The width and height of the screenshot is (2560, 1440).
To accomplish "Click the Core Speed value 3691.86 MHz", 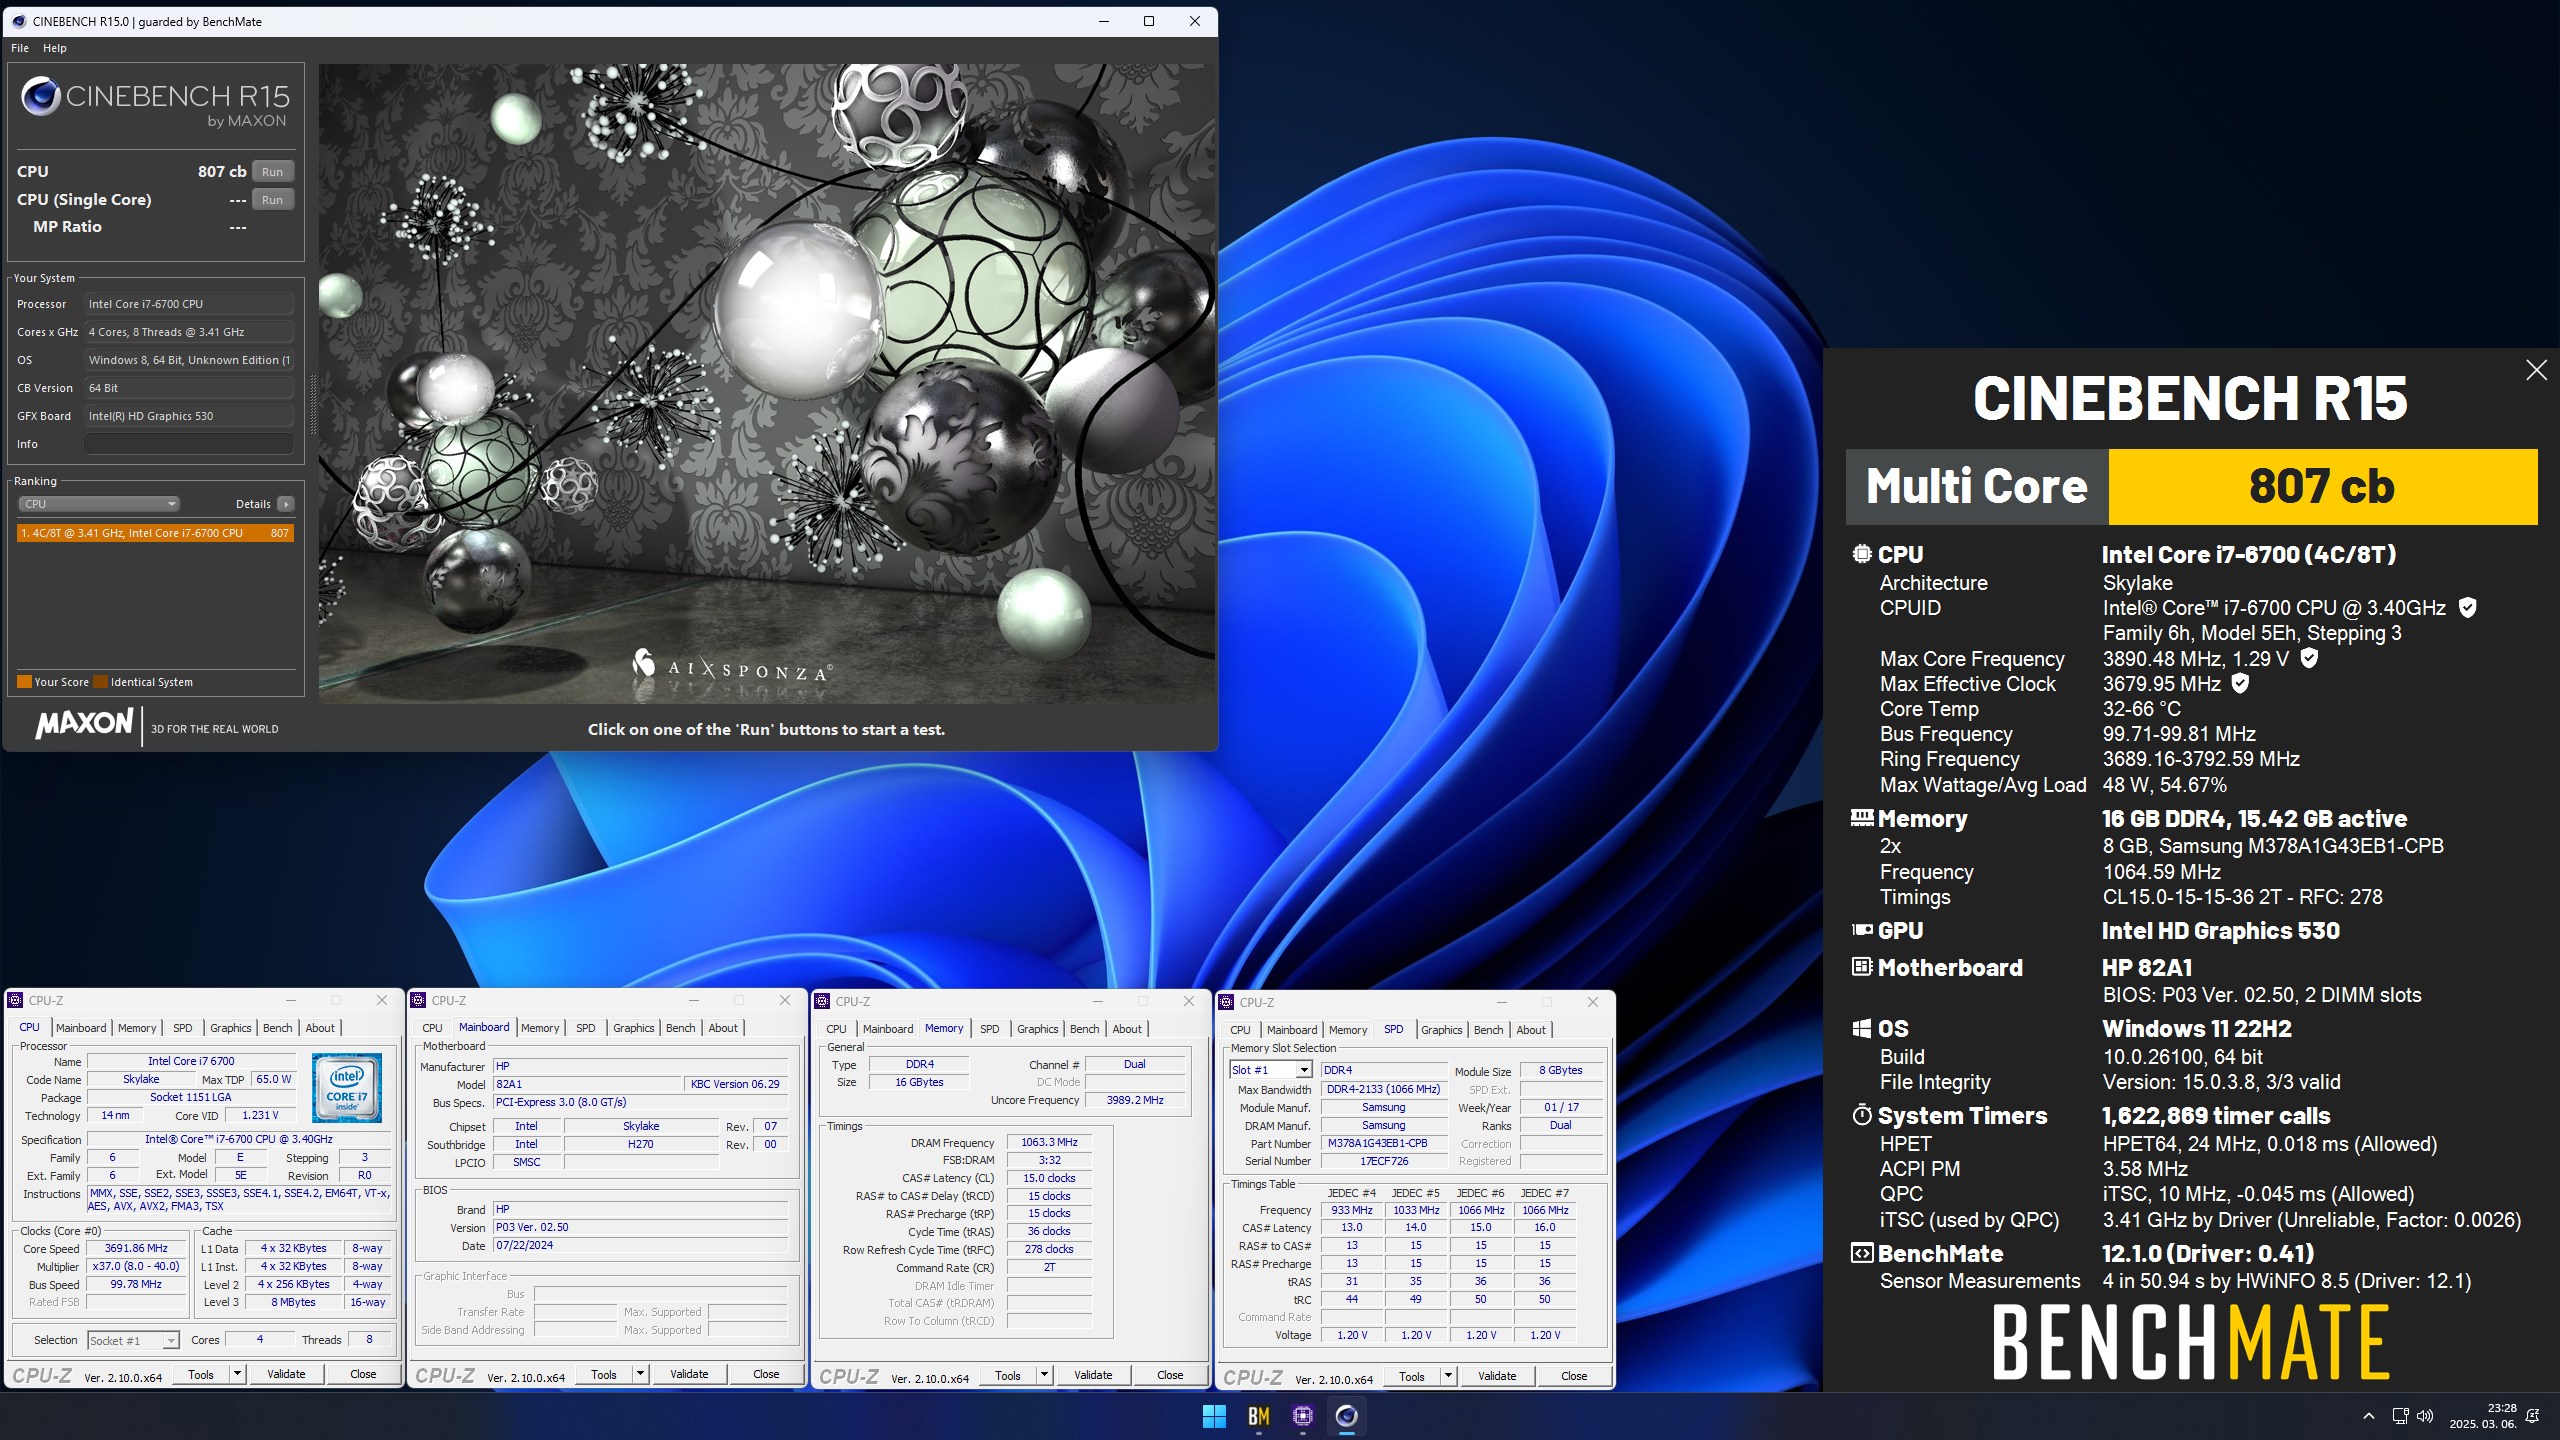I will (136, 1248).
